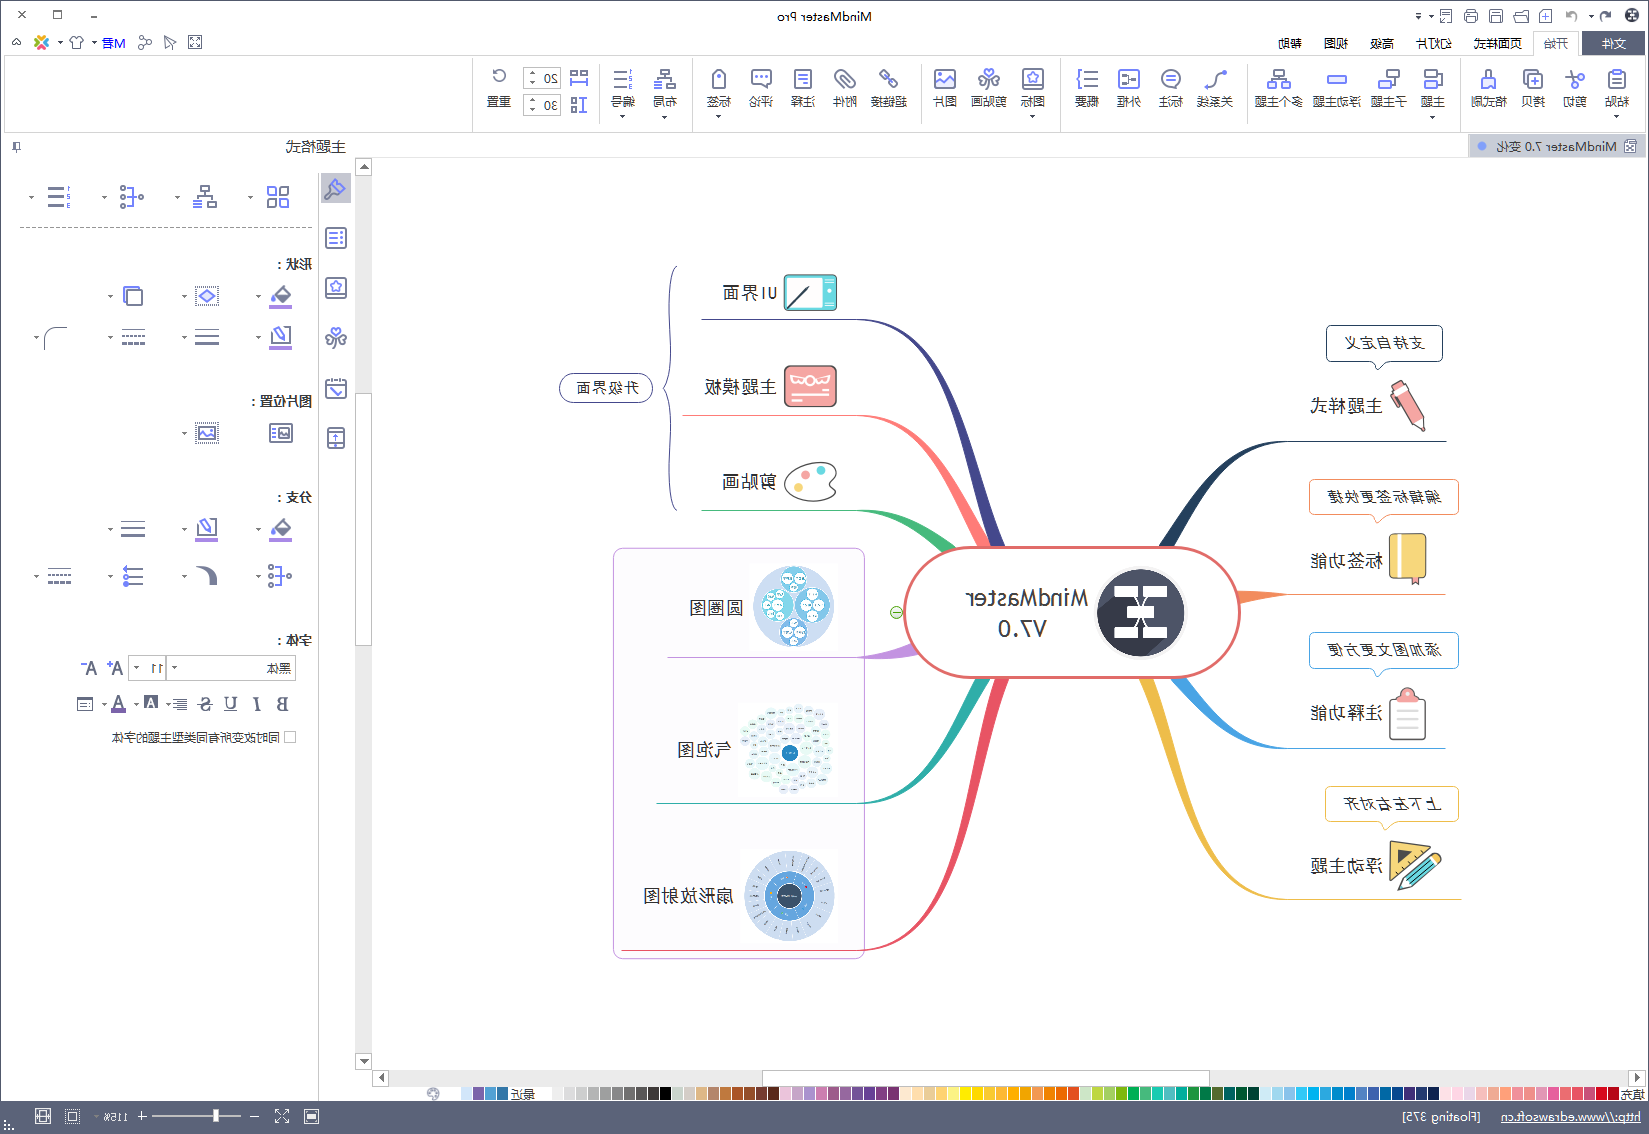Open the 黑体 font name combo box
This screenshot has height=1134, width=1649.
tap(232, 668)
